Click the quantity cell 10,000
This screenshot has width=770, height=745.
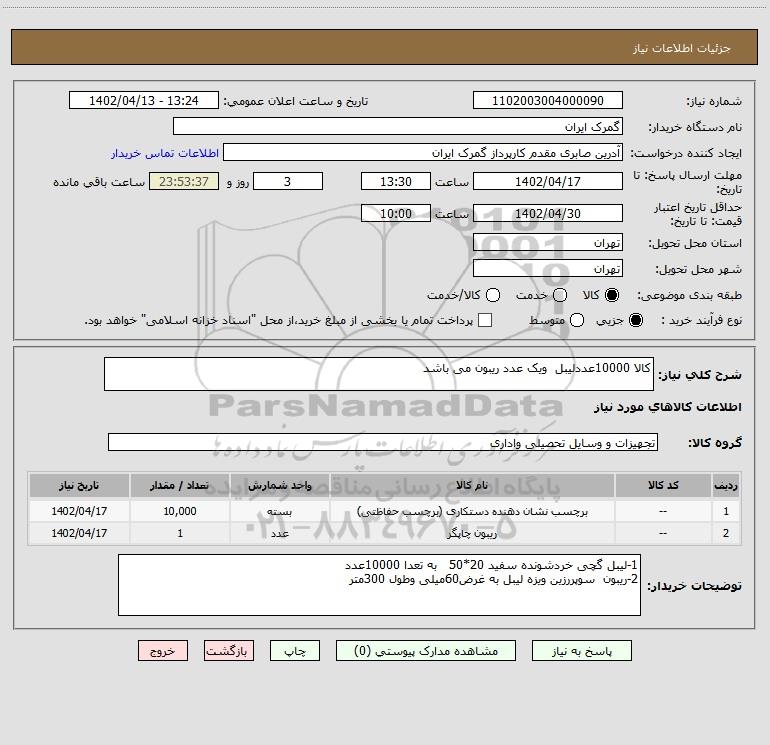click(180, 511)
